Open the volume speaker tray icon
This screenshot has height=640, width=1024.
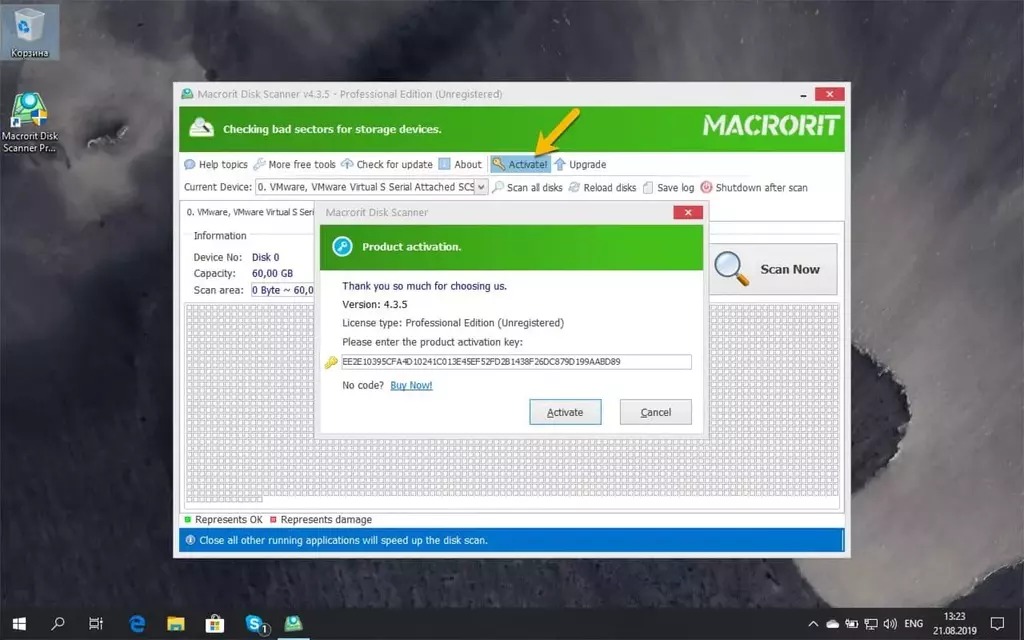tap(889, 624)
